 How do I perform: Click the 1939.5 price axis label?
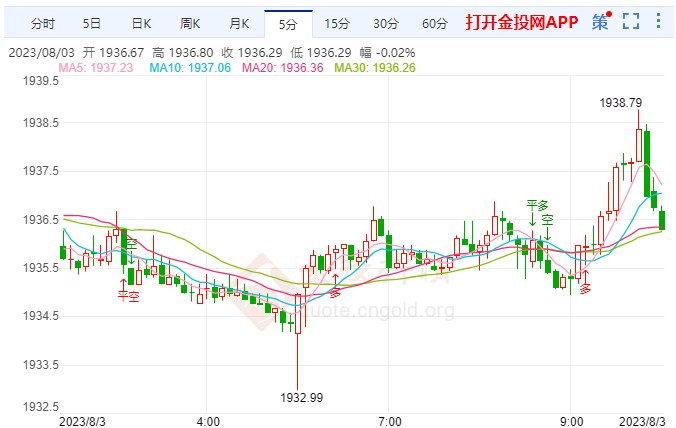(x=41, y=81)
